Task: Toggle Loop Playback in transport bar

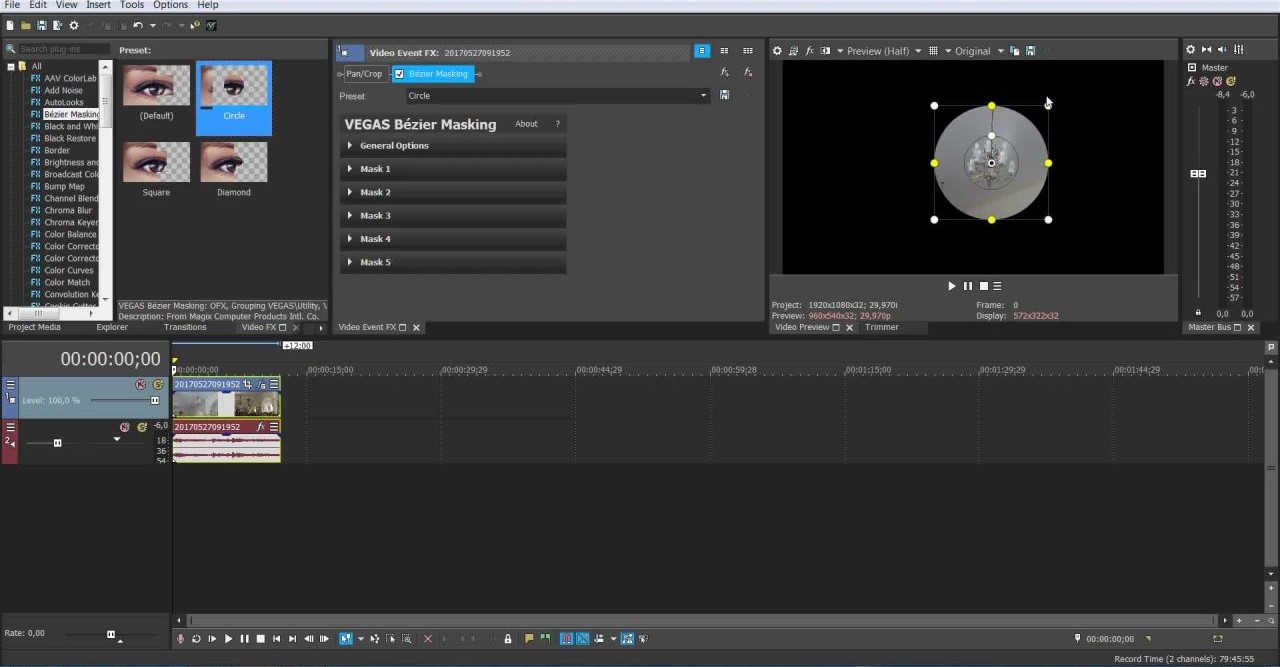Action: 196,638
